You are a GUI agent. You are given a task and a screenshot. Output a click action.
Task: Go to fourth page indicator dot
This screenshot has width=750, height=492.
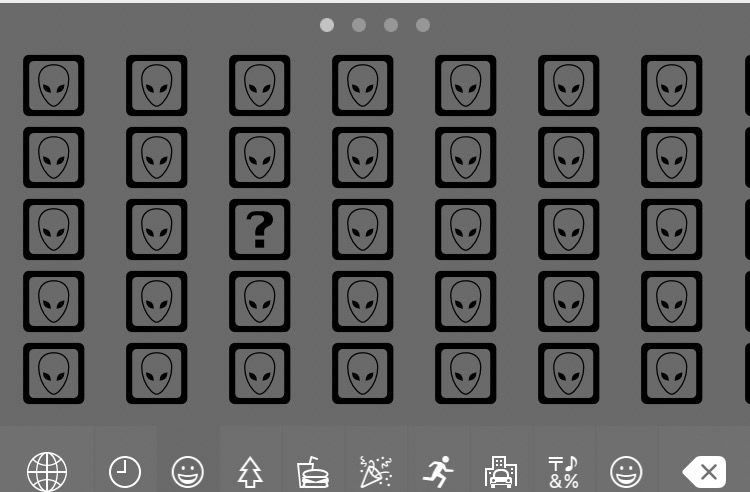(x=423, y=25)
